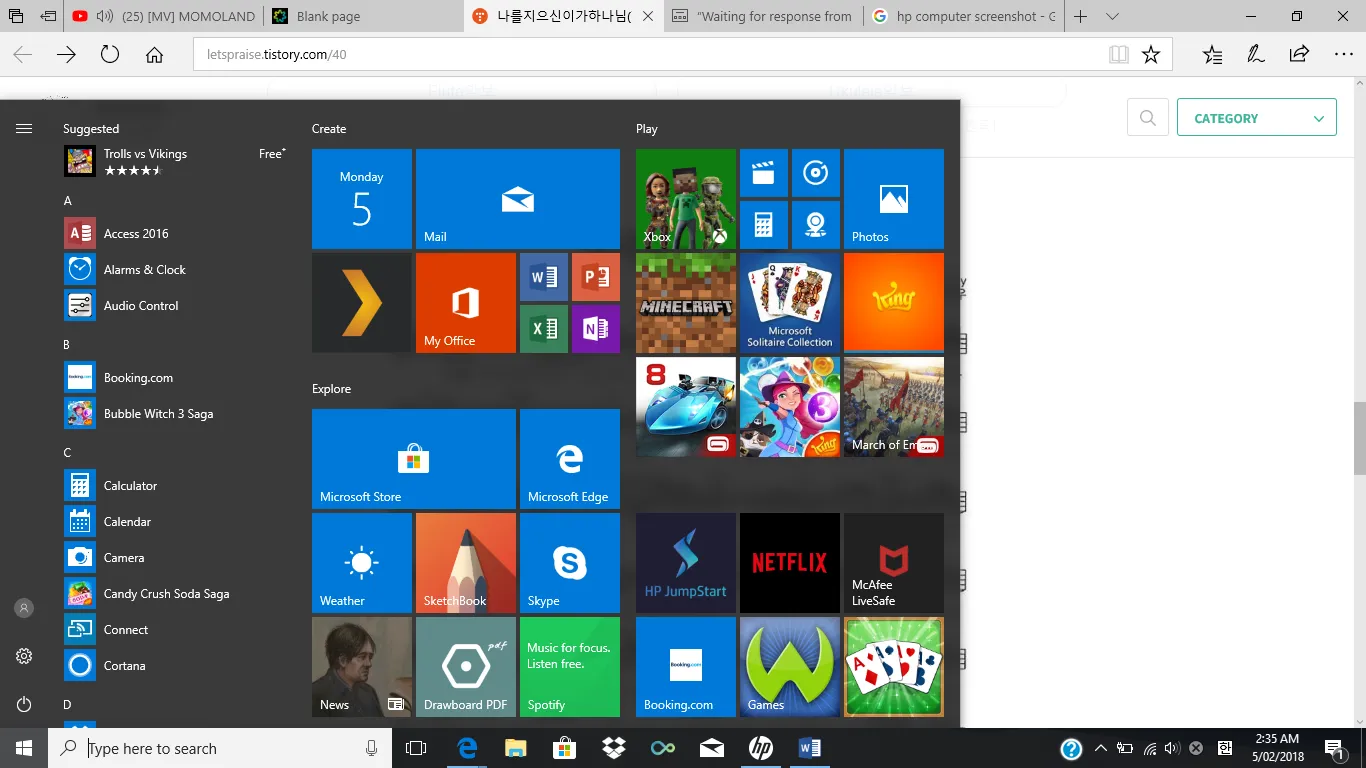Toggle the Reading view icon in address bar

pos(1119,55)
